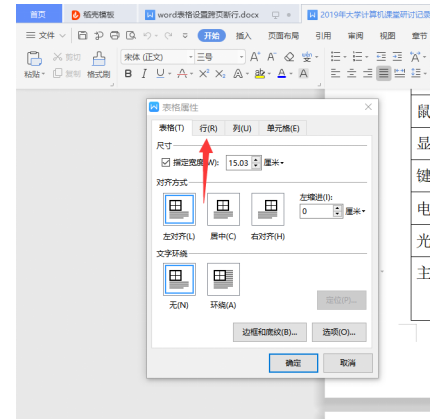Click the Increase Indent icon
Image resolution: width=438 pixels, height=420 pixels.
click(x=397, y=57)
